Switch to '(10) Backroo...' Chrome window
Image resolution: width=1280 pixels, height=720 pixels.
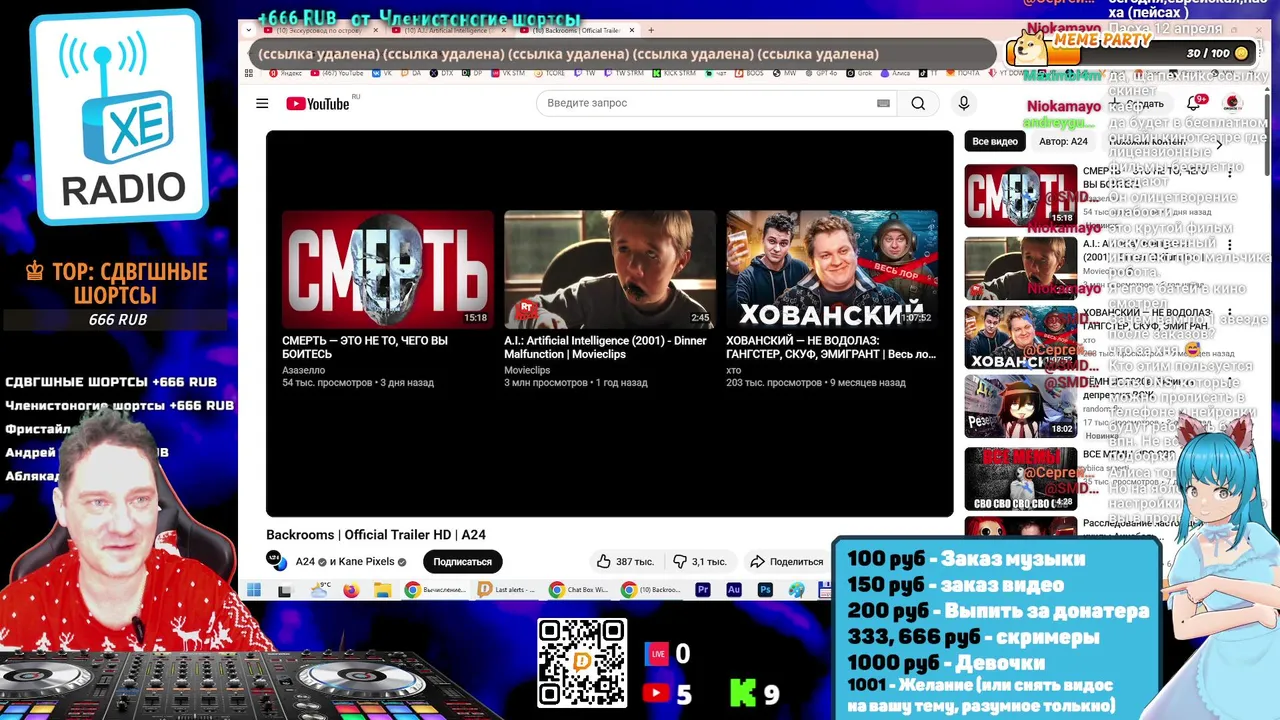click(651, 590)
